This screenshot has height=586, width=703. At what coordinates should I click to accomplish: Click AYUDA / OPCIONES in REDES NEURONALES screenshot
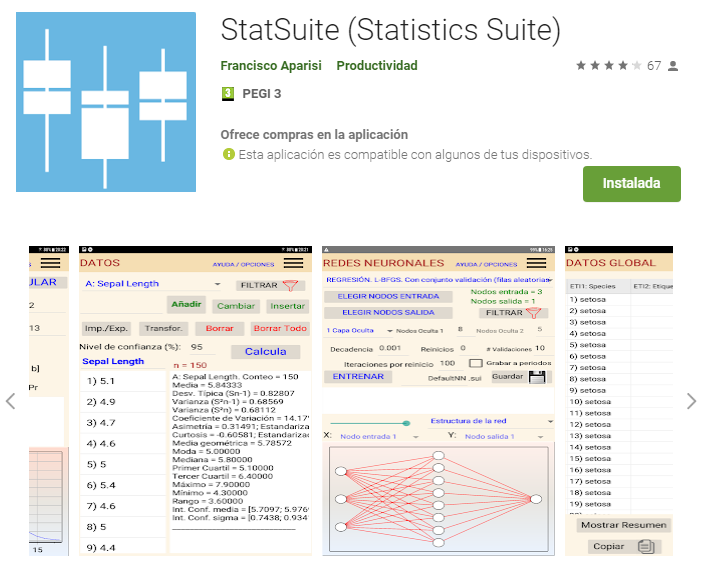(486, 265)
